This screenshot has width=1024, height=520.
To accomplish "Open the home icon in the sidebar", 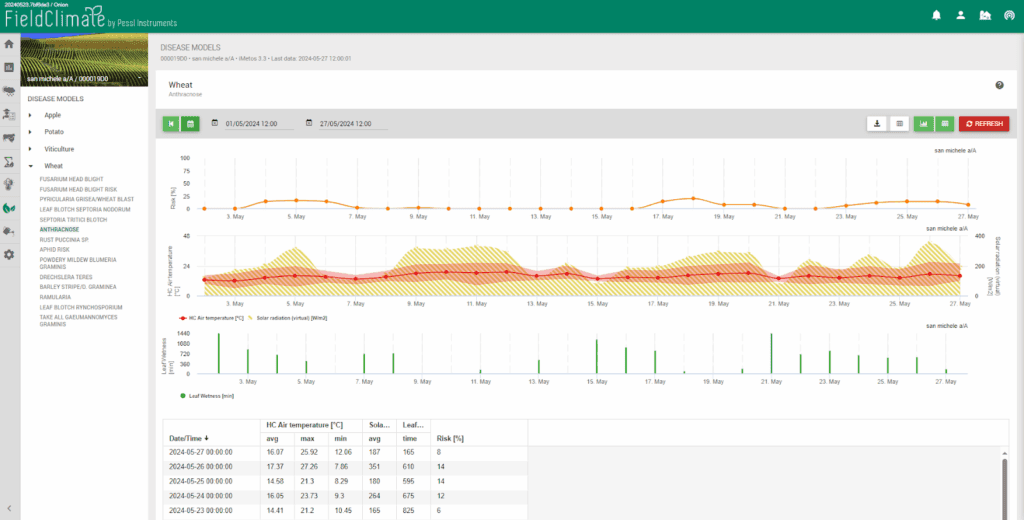I will (9, 44).
